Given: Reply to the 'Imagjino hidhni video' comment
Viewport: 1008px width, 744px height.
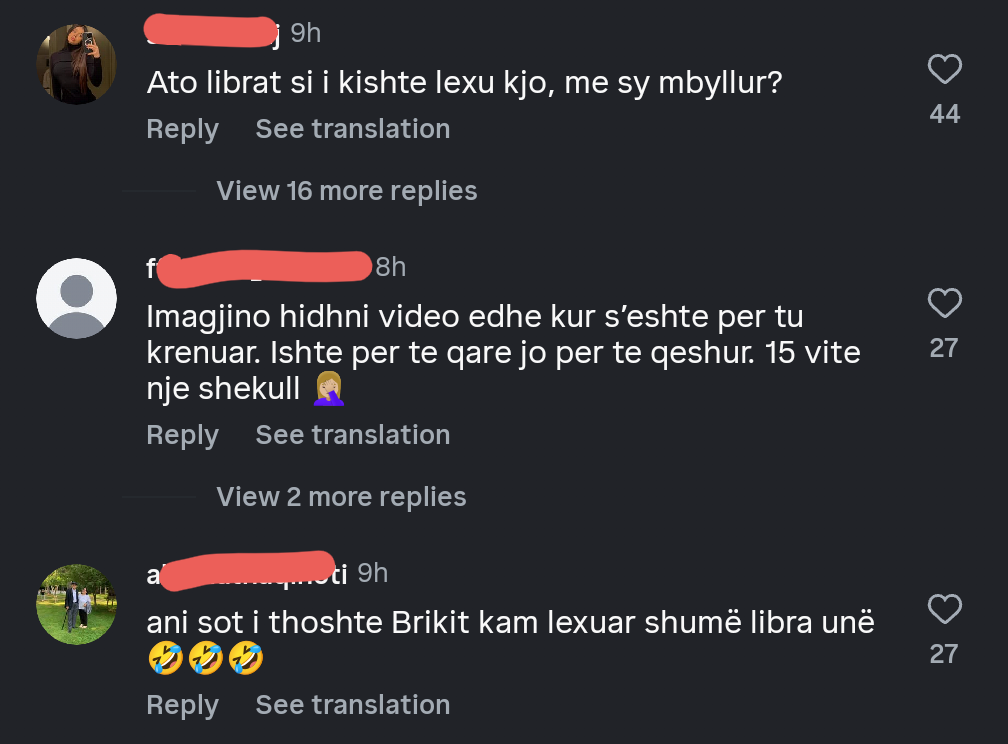Looking at the screenshot, I should [x=182, y=435].
